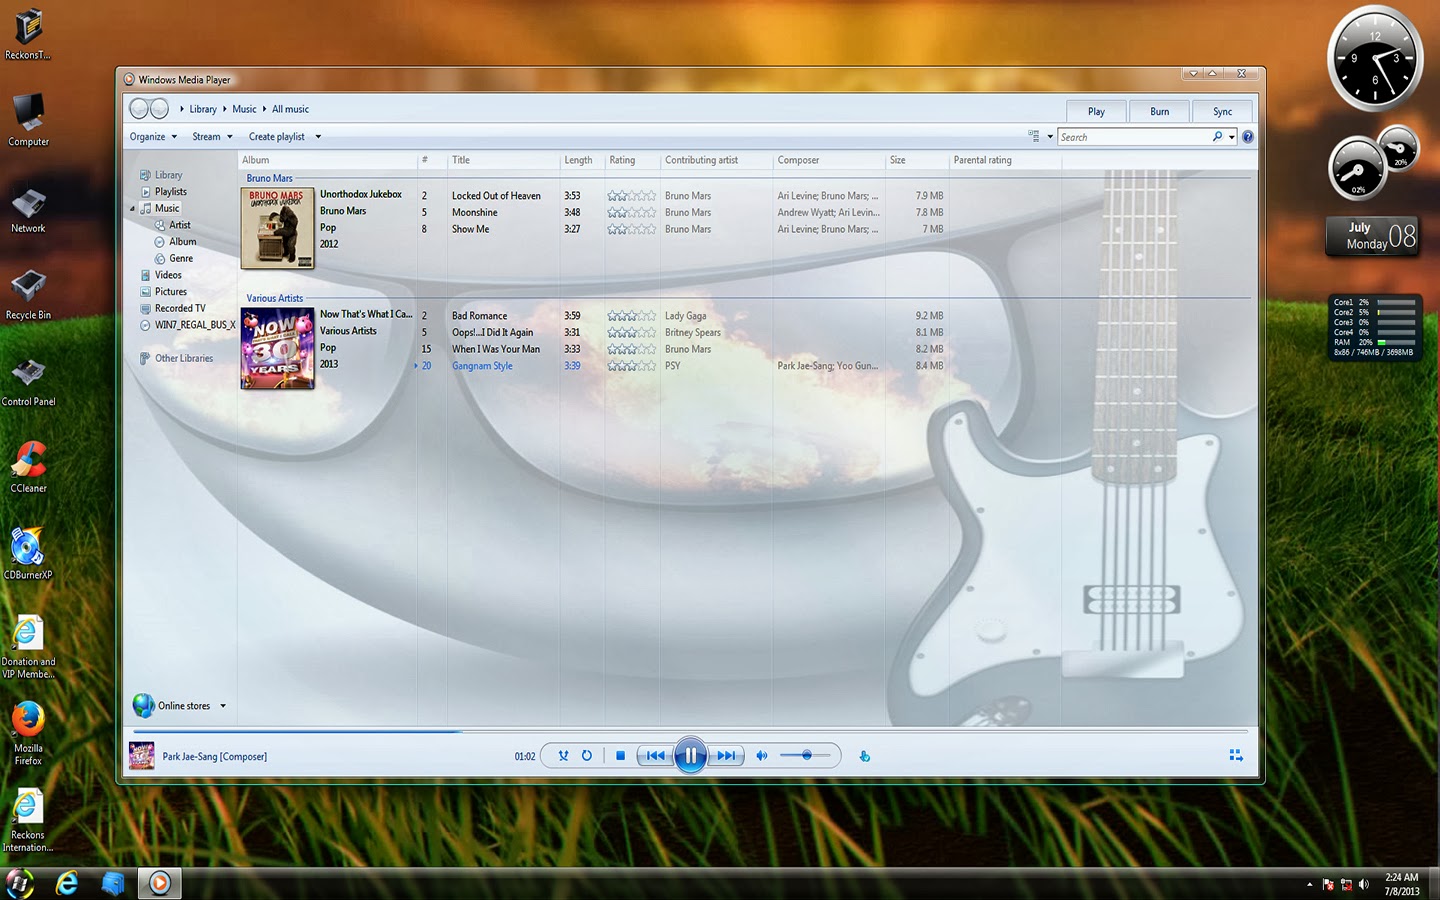Image resolution: width=1440 pixels, height=900 pixels.
Task: Mute the player volume
Action: (762, 756)
